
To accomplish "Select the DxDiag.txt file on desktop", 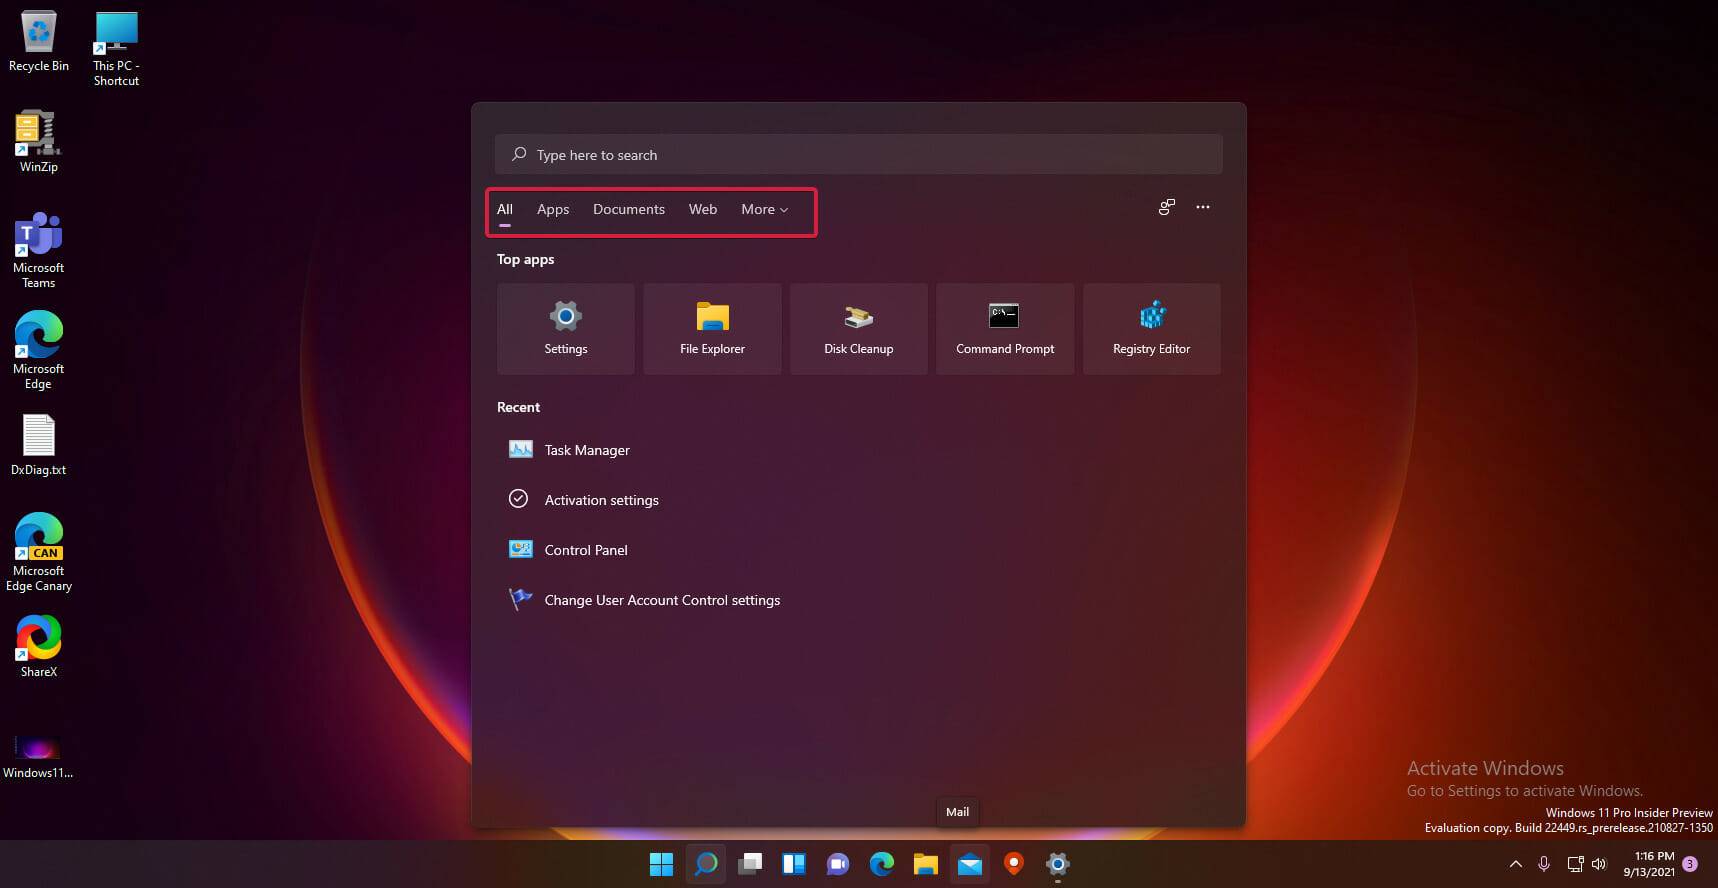I will 39,445.
